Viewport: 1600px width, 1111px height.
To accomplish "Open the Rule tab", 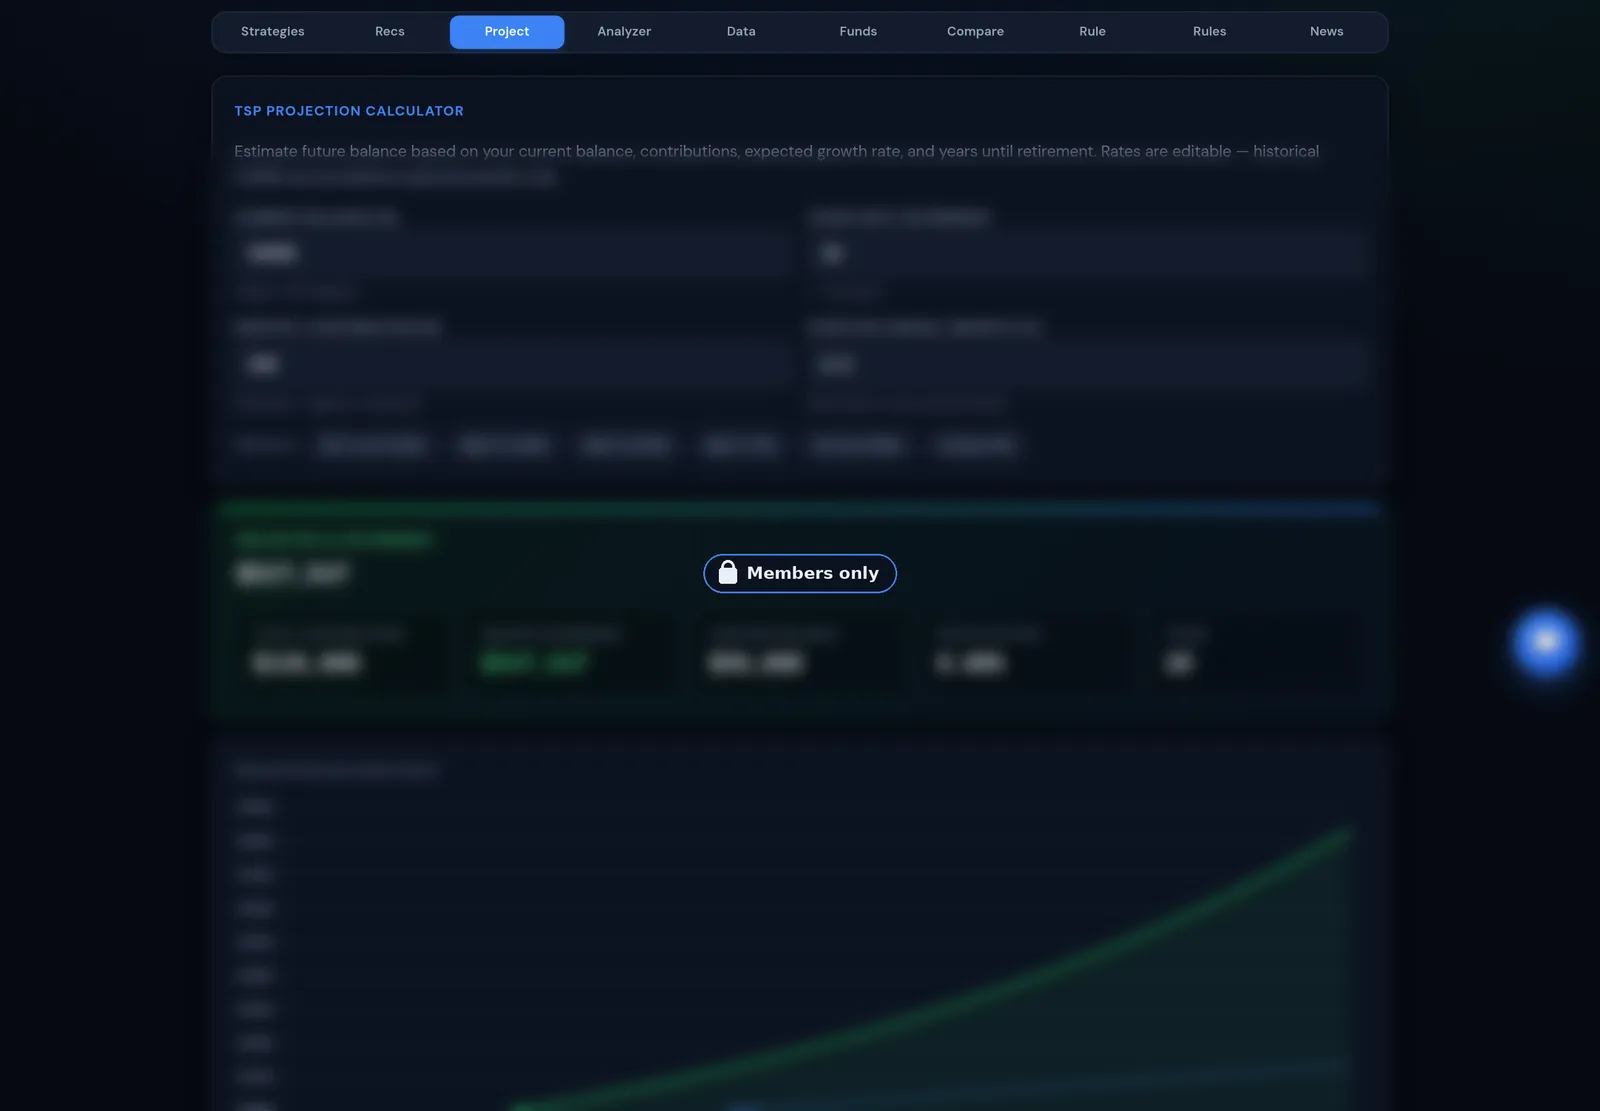I will [1092, 32].
